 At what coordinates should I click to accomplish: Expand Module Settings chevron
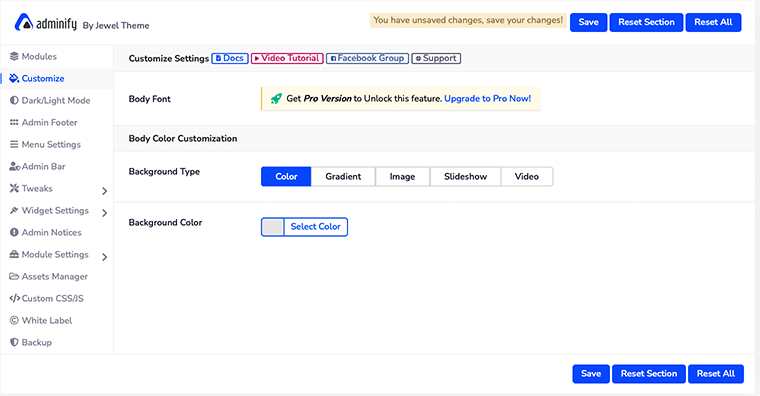click(x=105, y=257)
